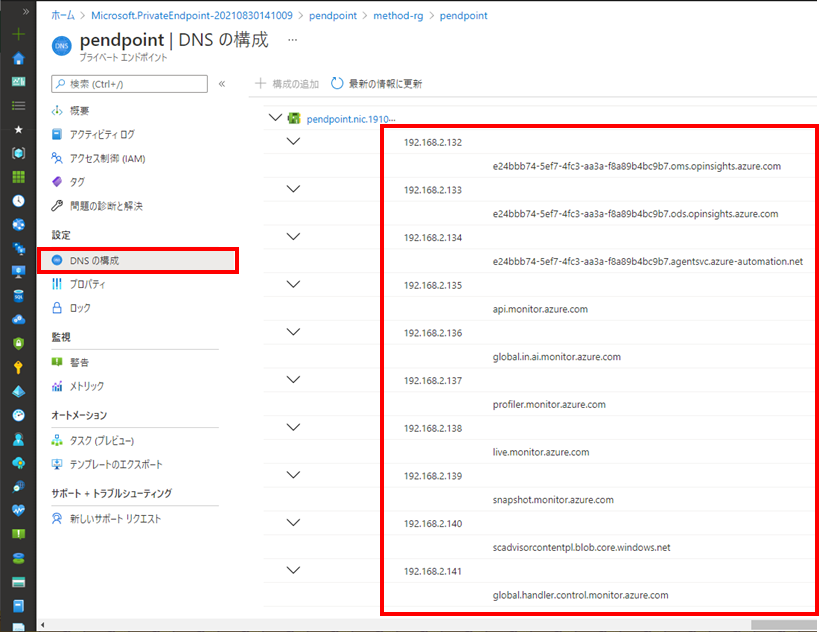Open the blue heart health icon
Image resolution: width=819 pixels, height=632 pixels.
(18, 510)
